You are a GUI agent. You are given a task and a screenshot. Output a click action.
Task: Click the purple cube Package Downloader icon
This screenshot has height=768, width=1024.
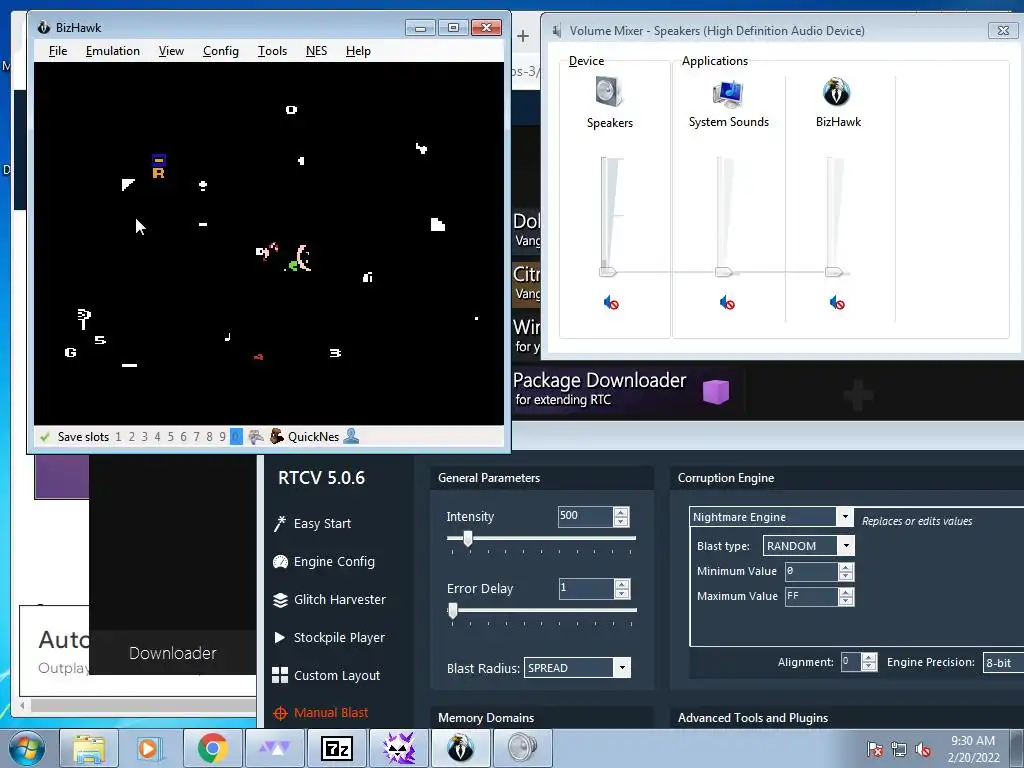[716, 391]
